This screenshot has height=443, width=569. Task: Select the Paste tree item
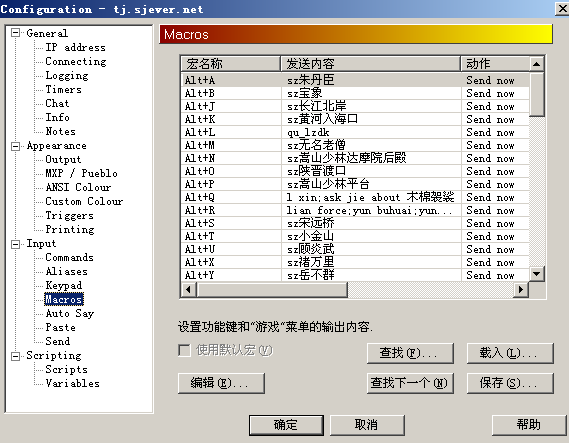click(60, 327)
